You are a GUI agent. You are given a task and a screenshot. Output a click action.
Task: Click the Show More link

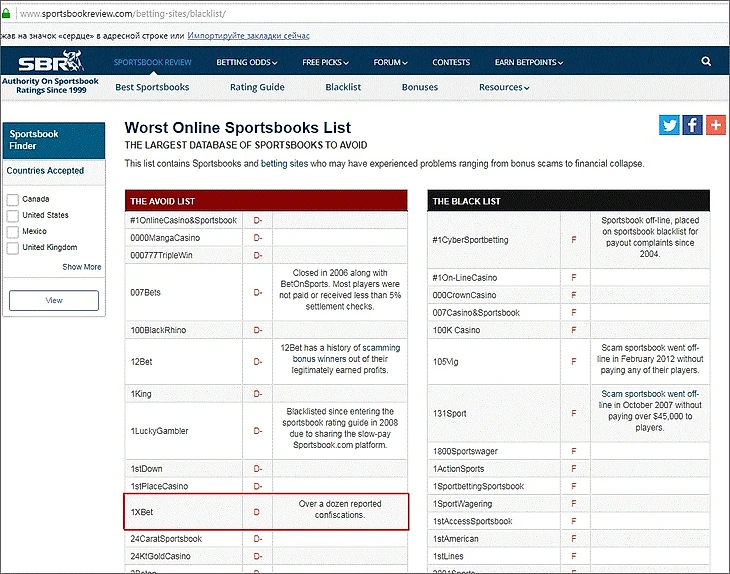(x=82, y=267)
